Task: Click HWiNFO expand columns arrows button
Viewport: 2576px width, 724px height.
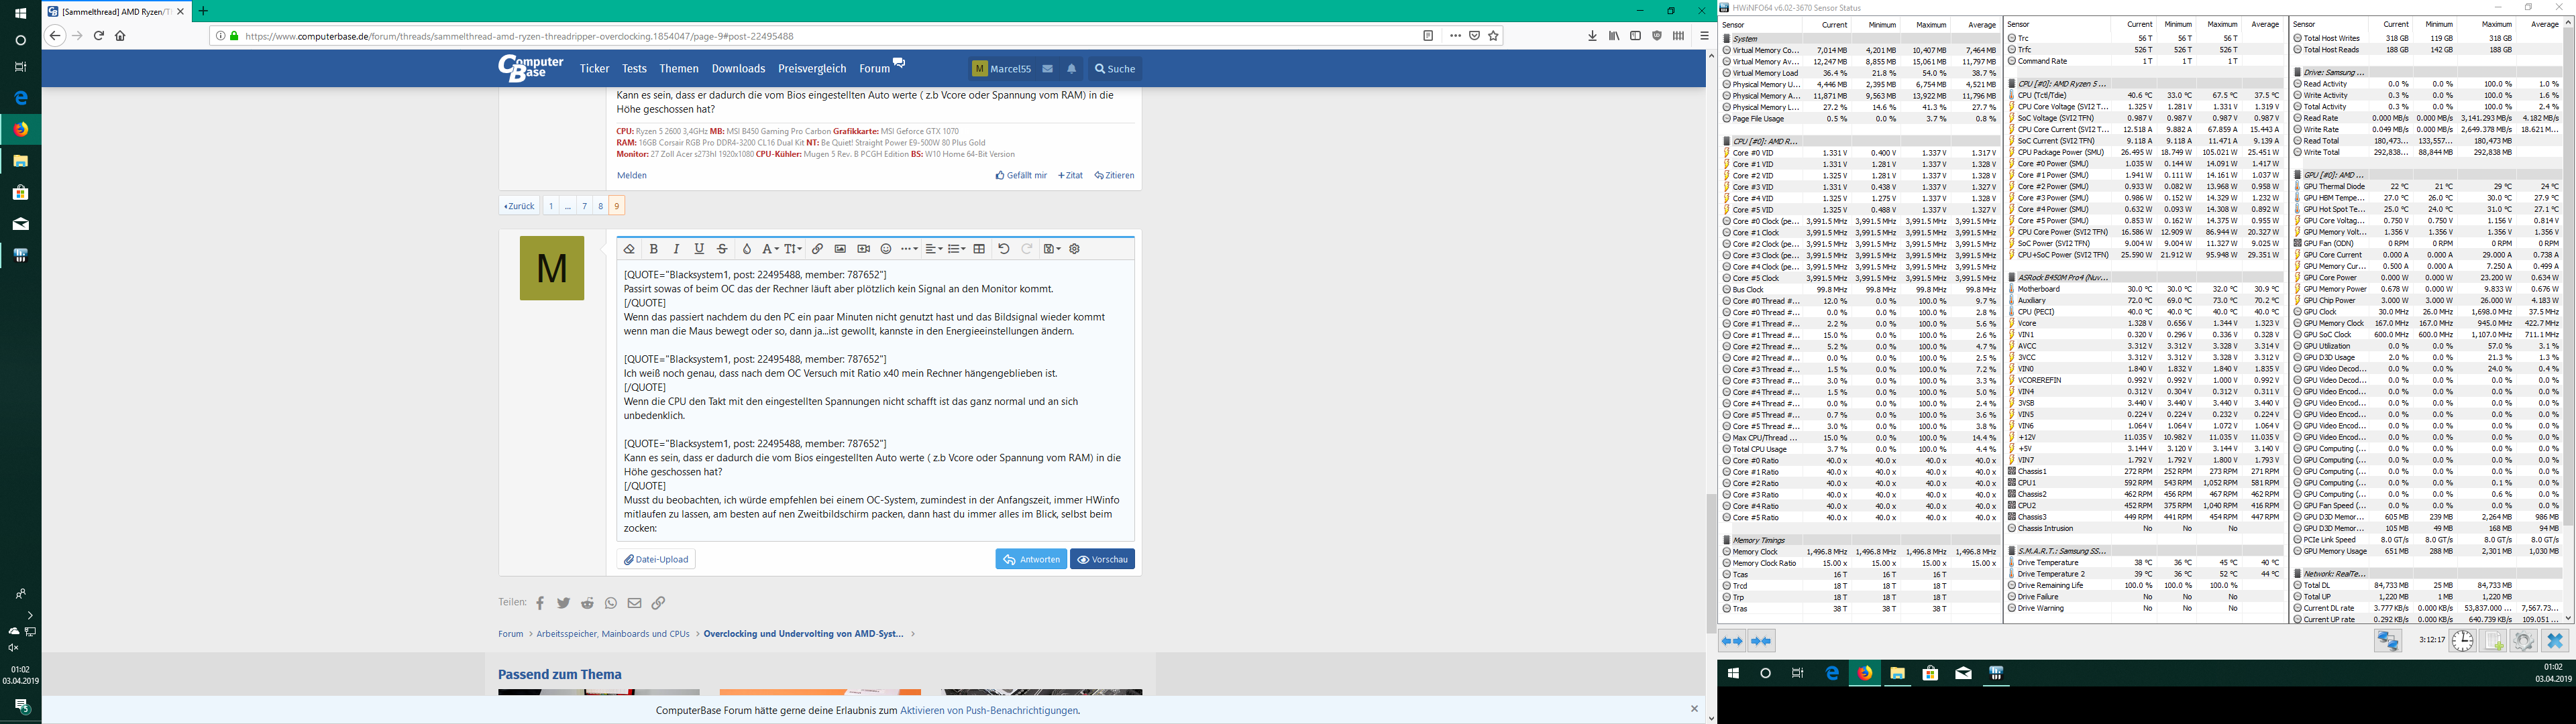Action: click(x=1732, y=641)
